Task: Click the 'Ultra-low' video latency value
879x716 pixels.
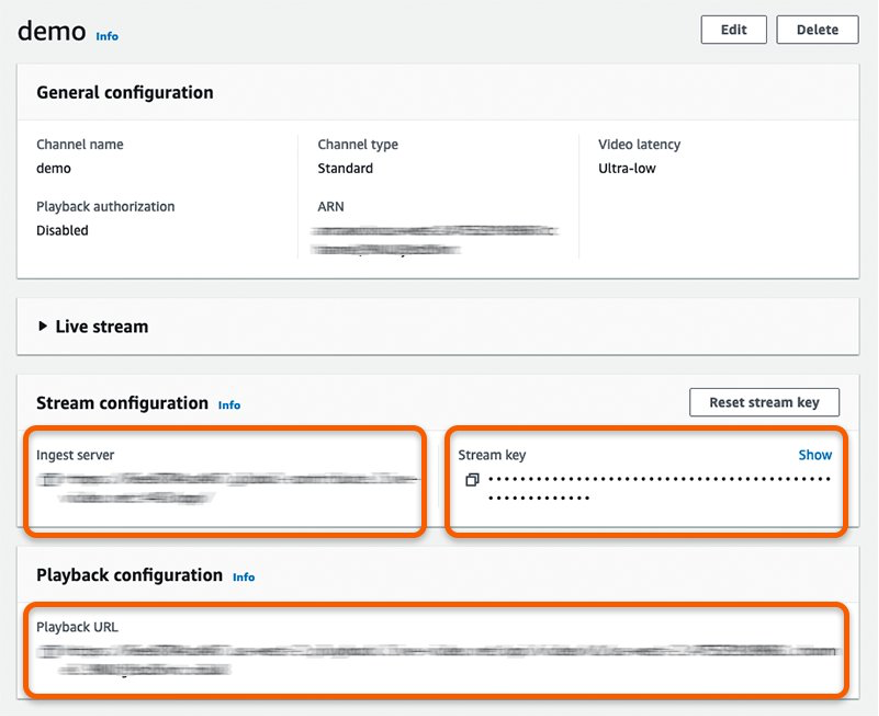Action: click(627, 168)
